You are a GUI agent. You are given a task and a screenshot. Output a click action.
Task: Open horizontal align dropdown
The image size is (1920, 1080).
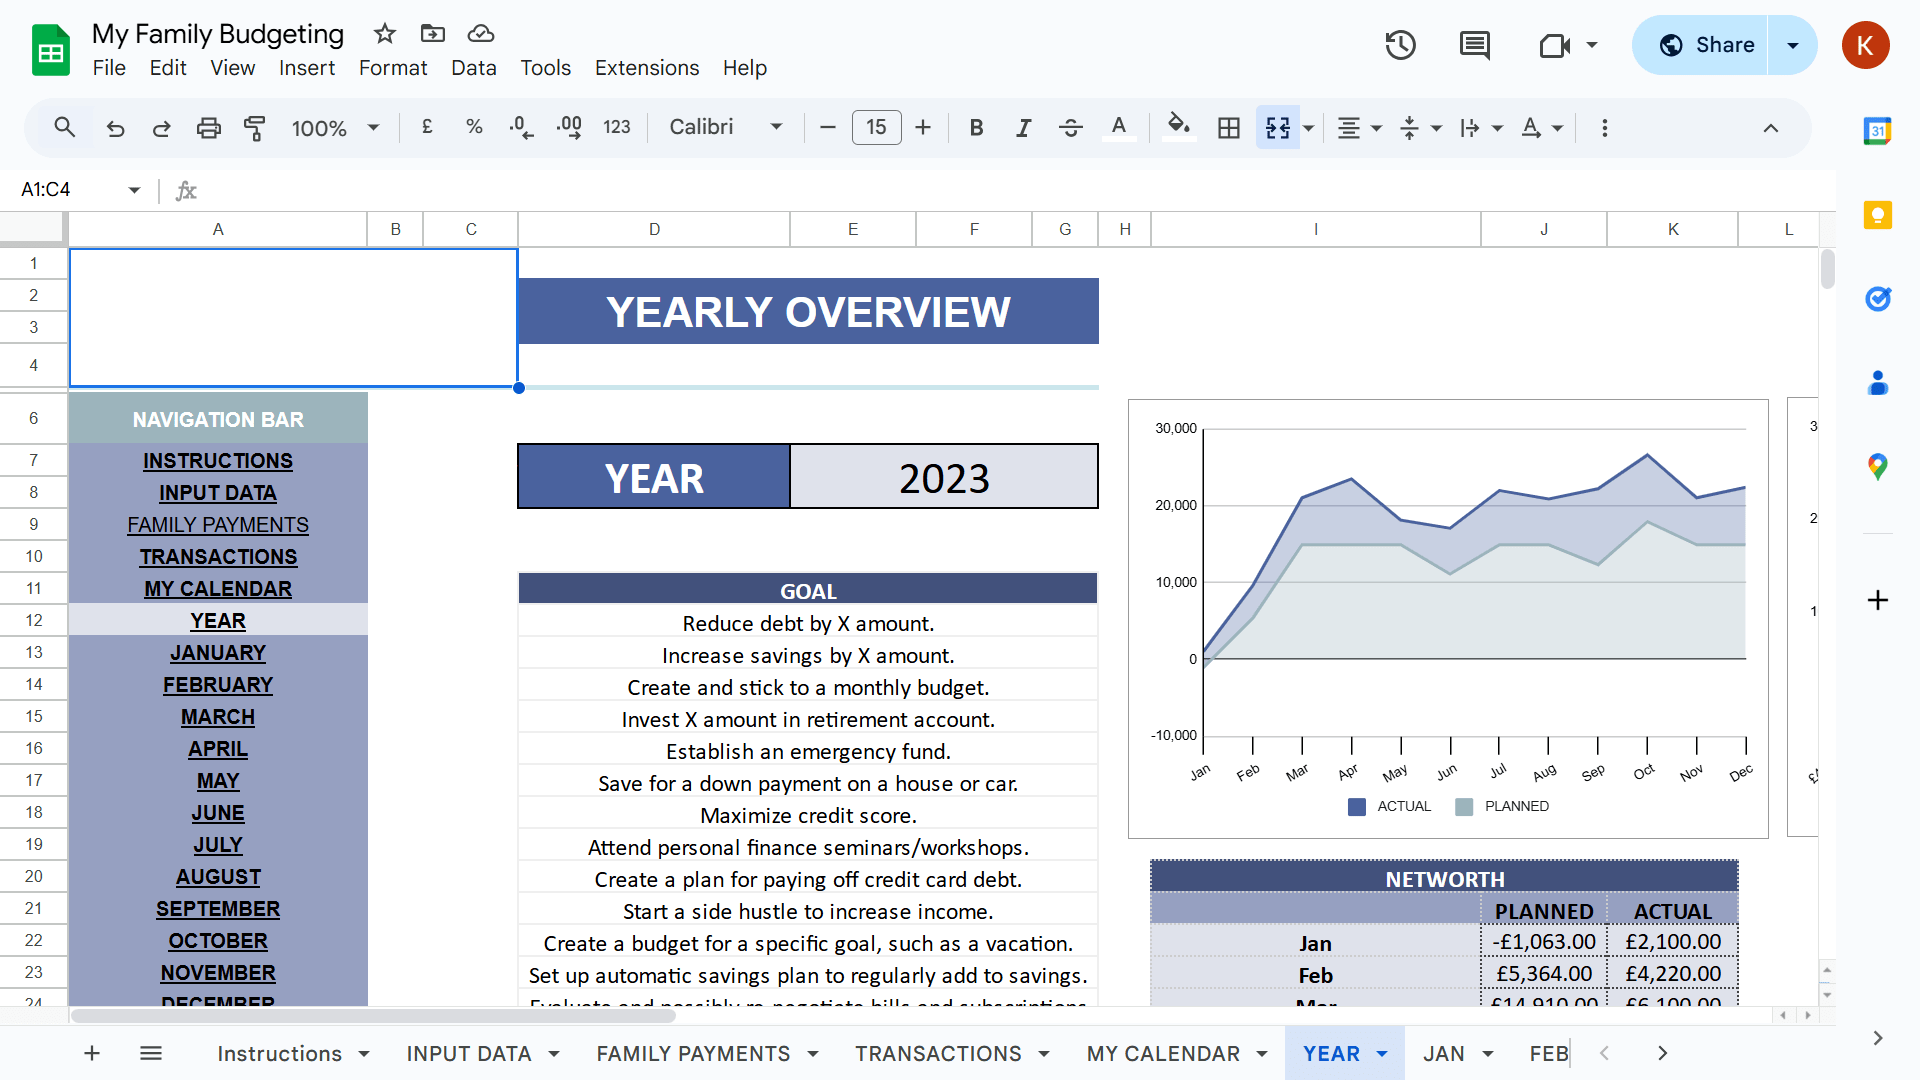(x=1359, y=127)
